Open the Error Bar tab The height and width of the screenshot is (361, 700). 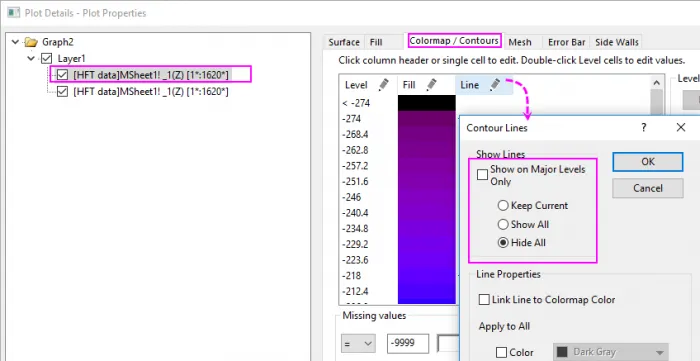pos(567,42)
